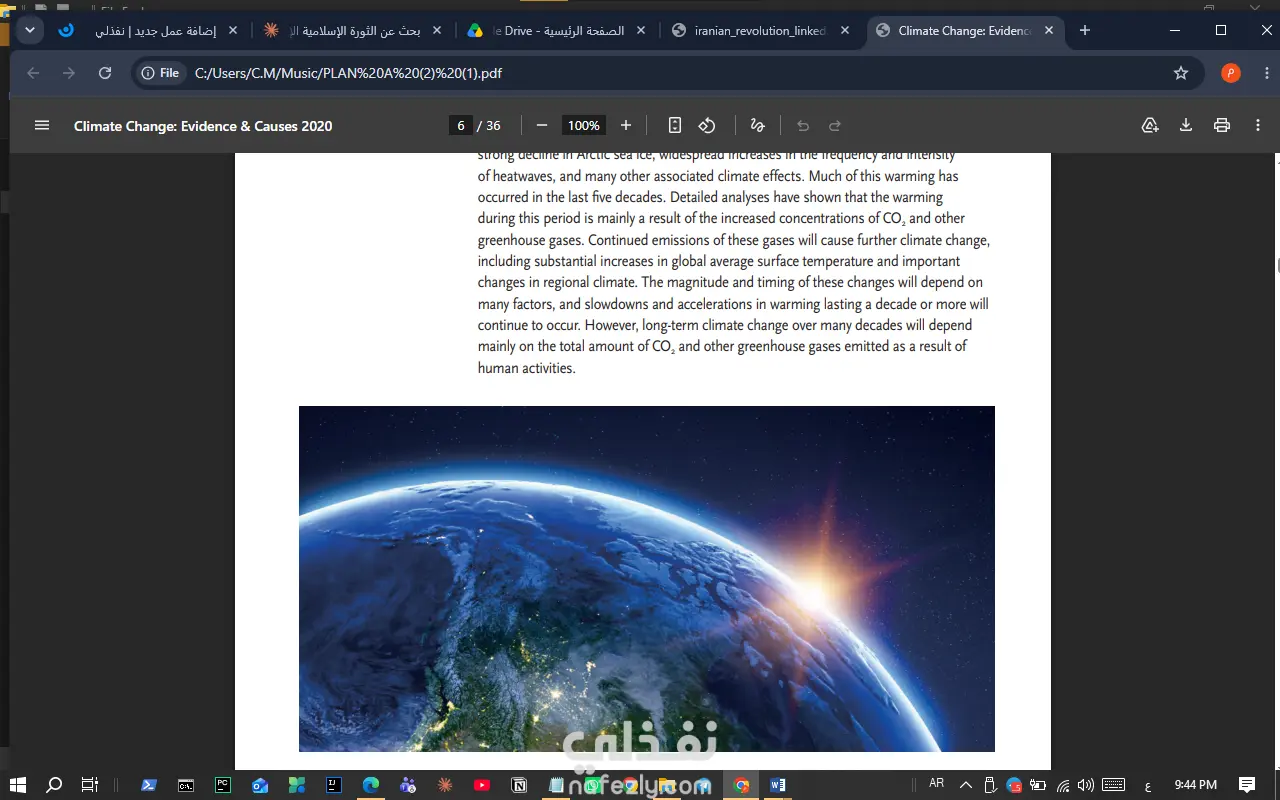
Task: Click the page number field showing 6
Action: 461,125
